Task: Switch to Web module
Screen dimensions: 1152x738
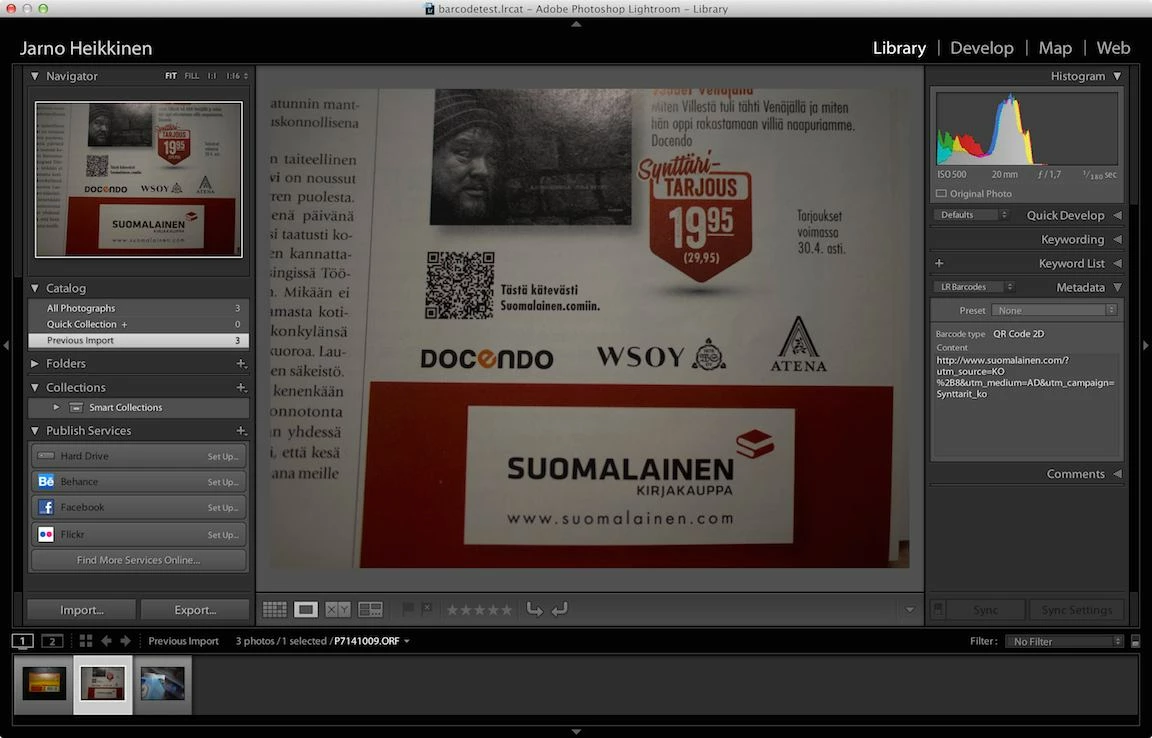Action: tap(1113, 48)
